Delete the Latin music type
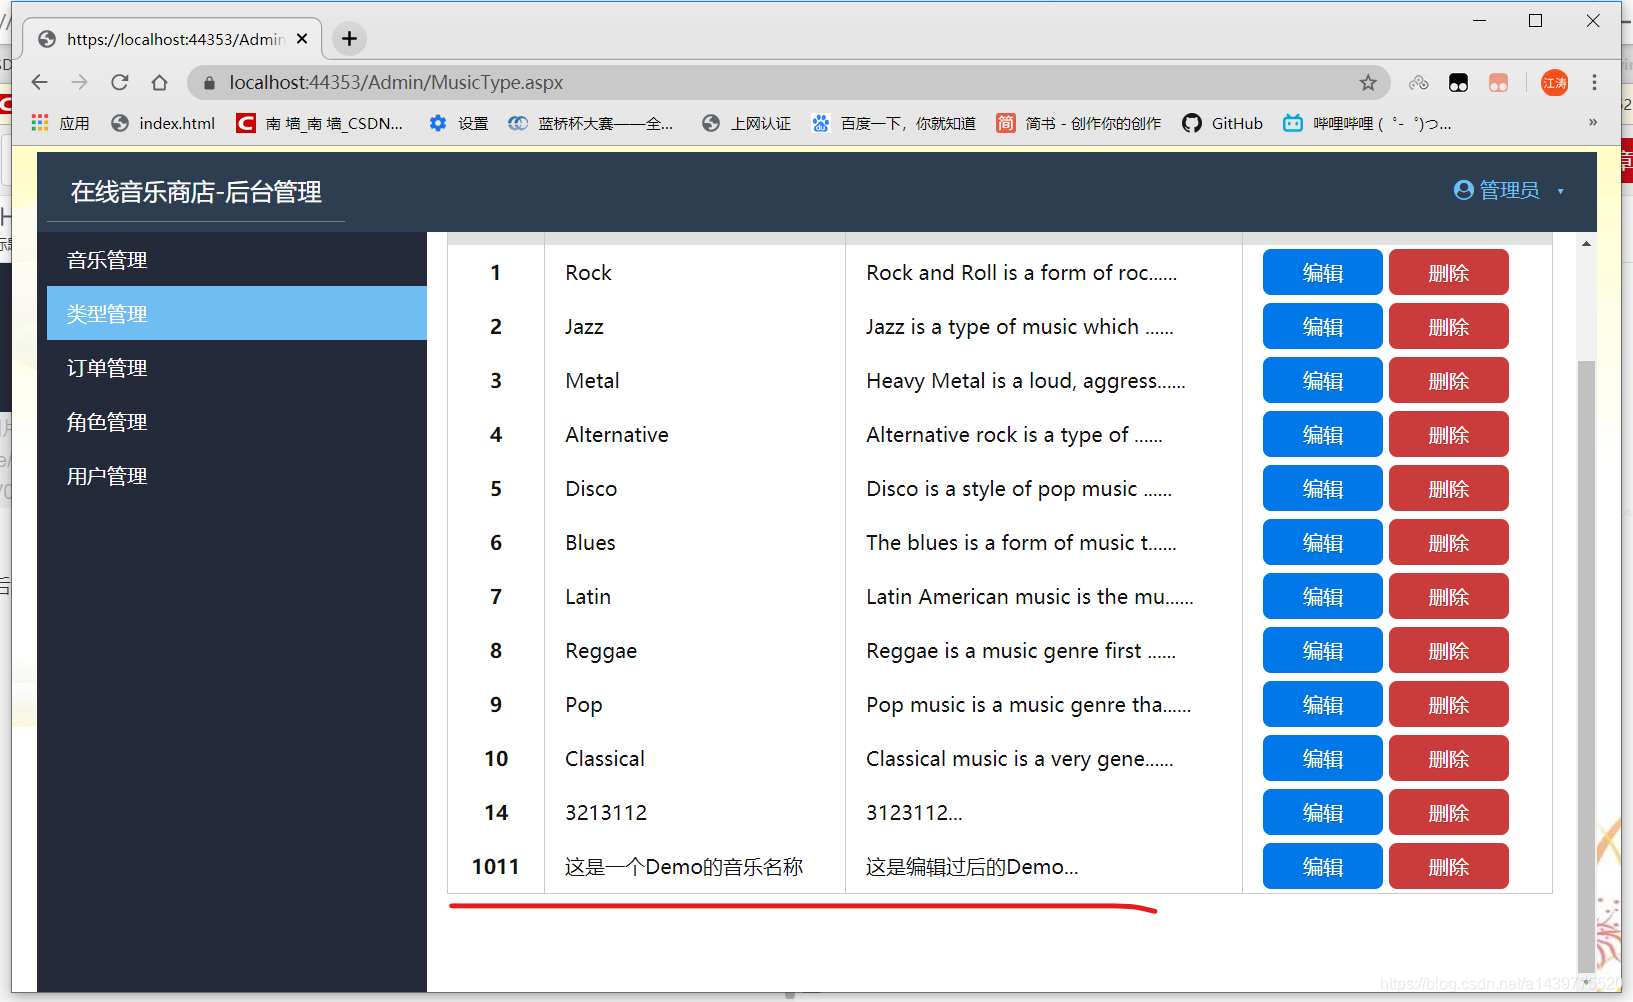This screenshot has width=1633, height=1002. (1449, 597)
